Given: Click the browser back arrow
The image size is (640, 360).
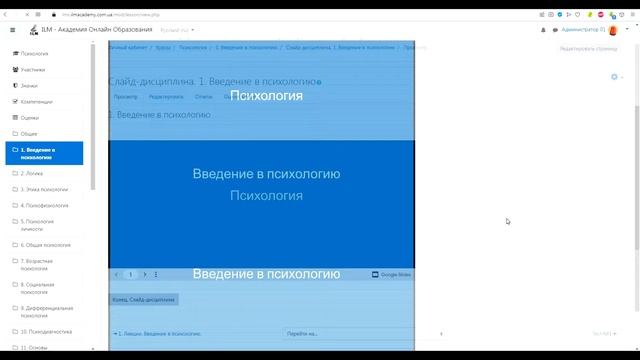Looking at the screenshot, I should point(5,14).
